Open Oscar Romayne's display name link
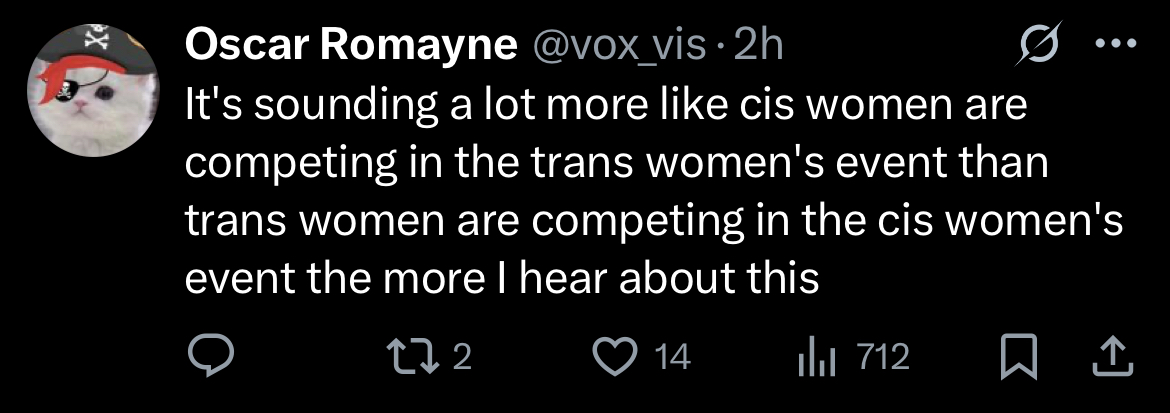1170x413 pixels. [x=351, y=47]
